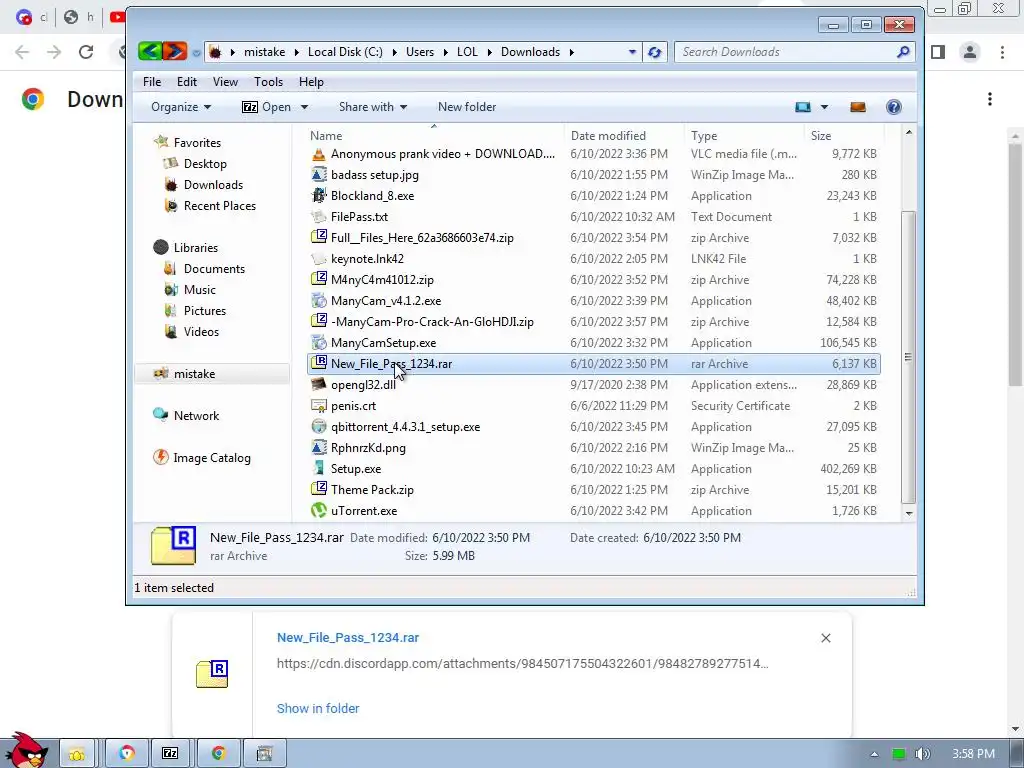
Task: Refresh the Downloads folder via address bar icon
Action: [654, 52]
